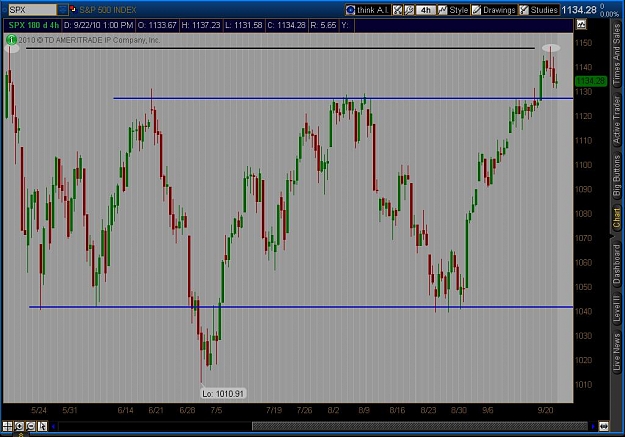Open the 4h timeframe selector
625x437 pixels.
(x=425, y=10)
